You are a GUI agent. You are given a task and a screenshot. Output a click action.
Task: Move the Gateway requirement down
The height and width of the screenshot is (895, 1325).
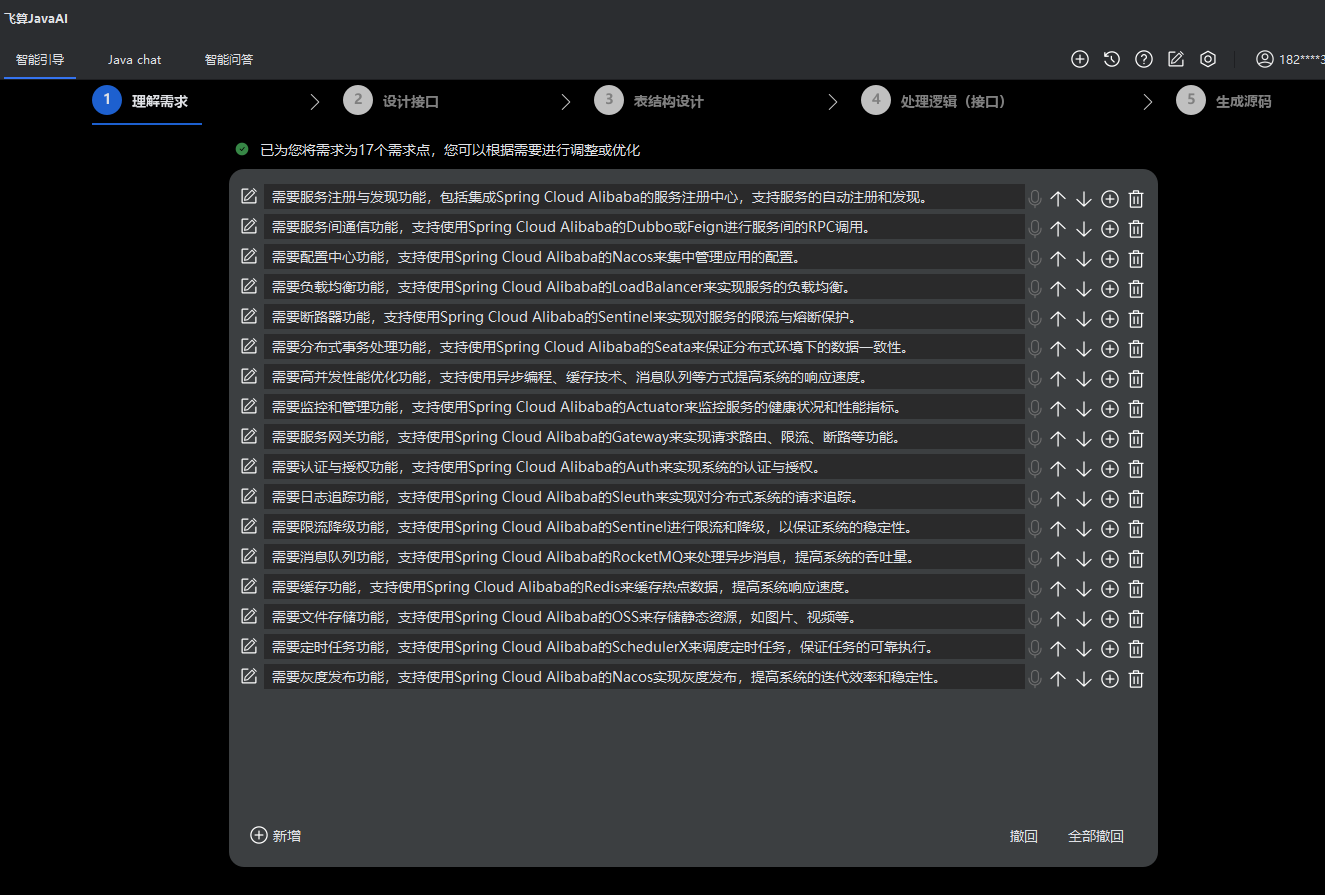[1083, 439]
